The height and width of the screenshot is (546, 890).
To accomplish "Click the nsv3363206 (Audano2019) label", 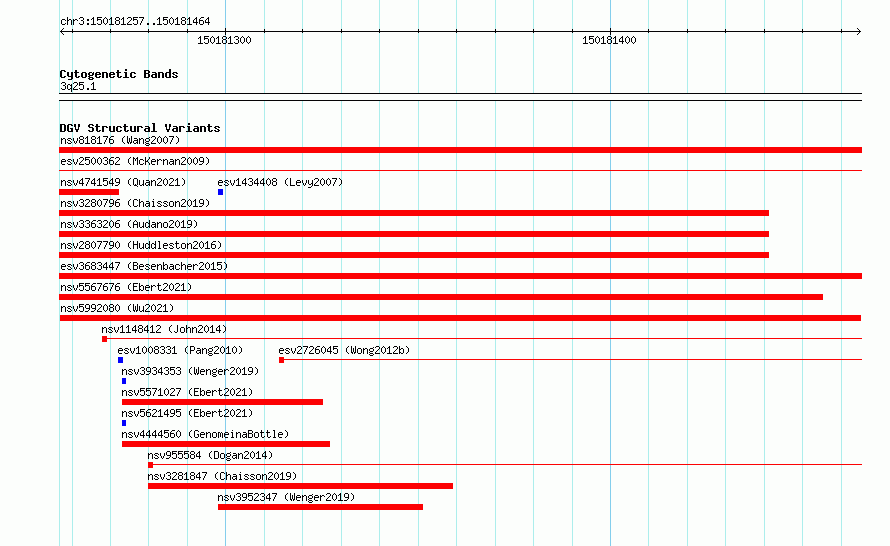I will (129, 224).
